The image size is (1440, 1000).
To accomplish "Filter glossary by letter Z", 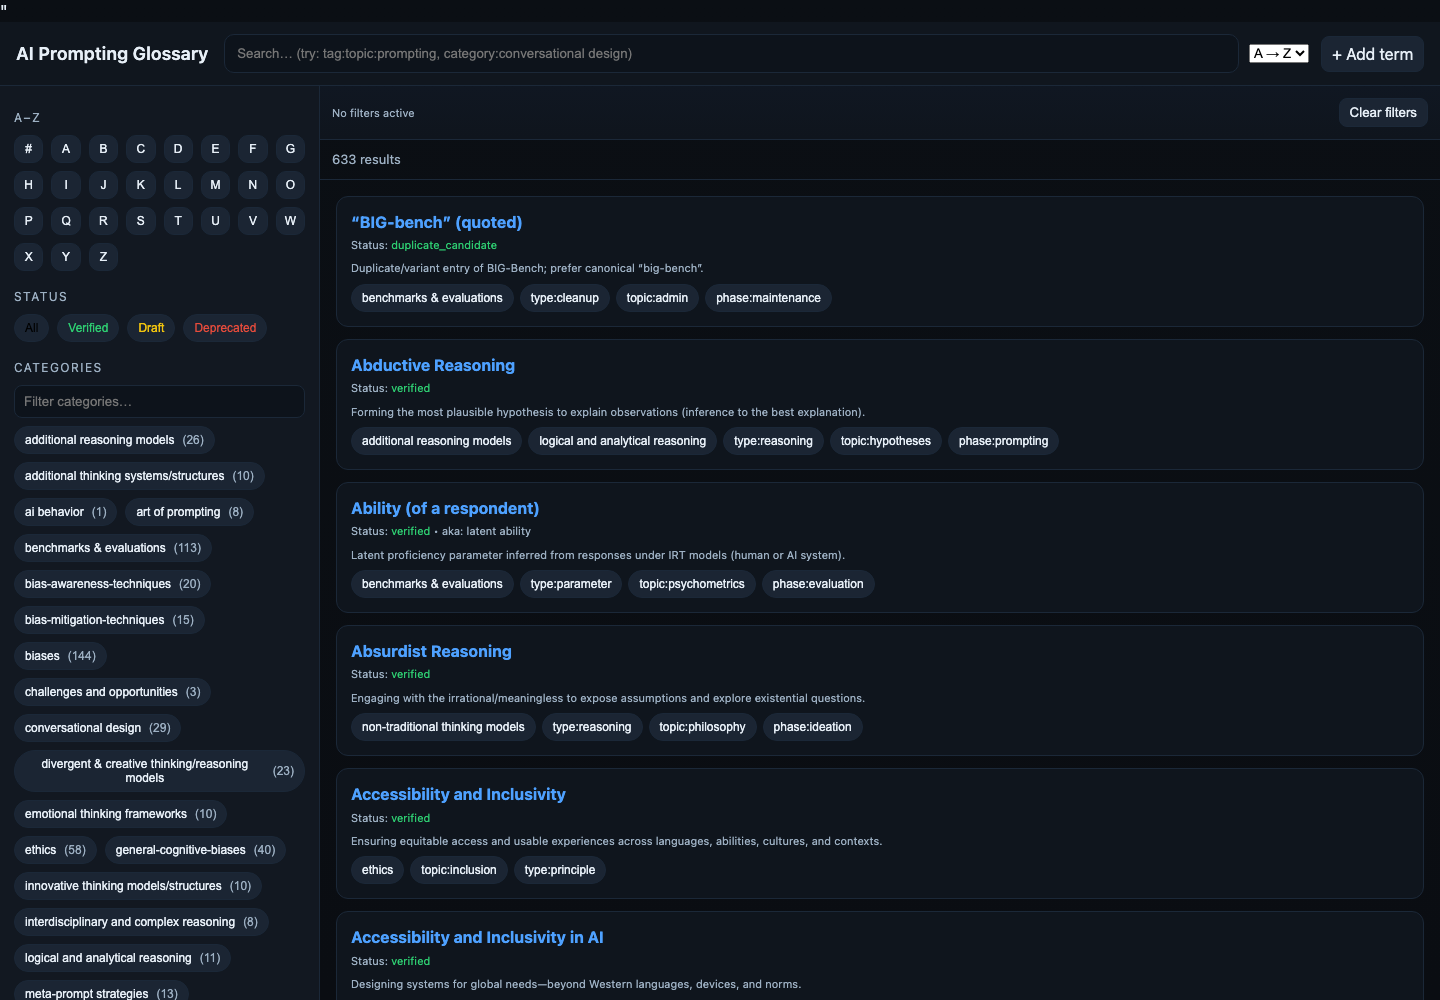I will [103, 257].
